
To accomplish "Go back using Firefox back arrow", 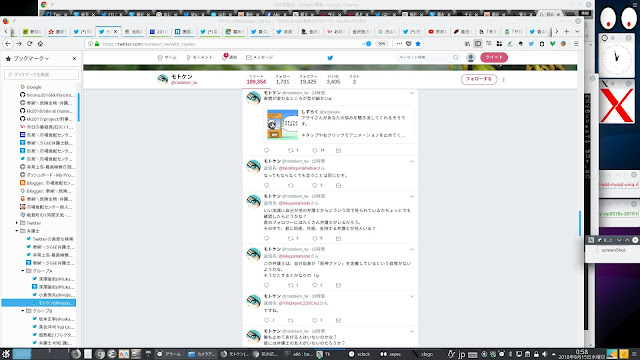I will [8, 44].
